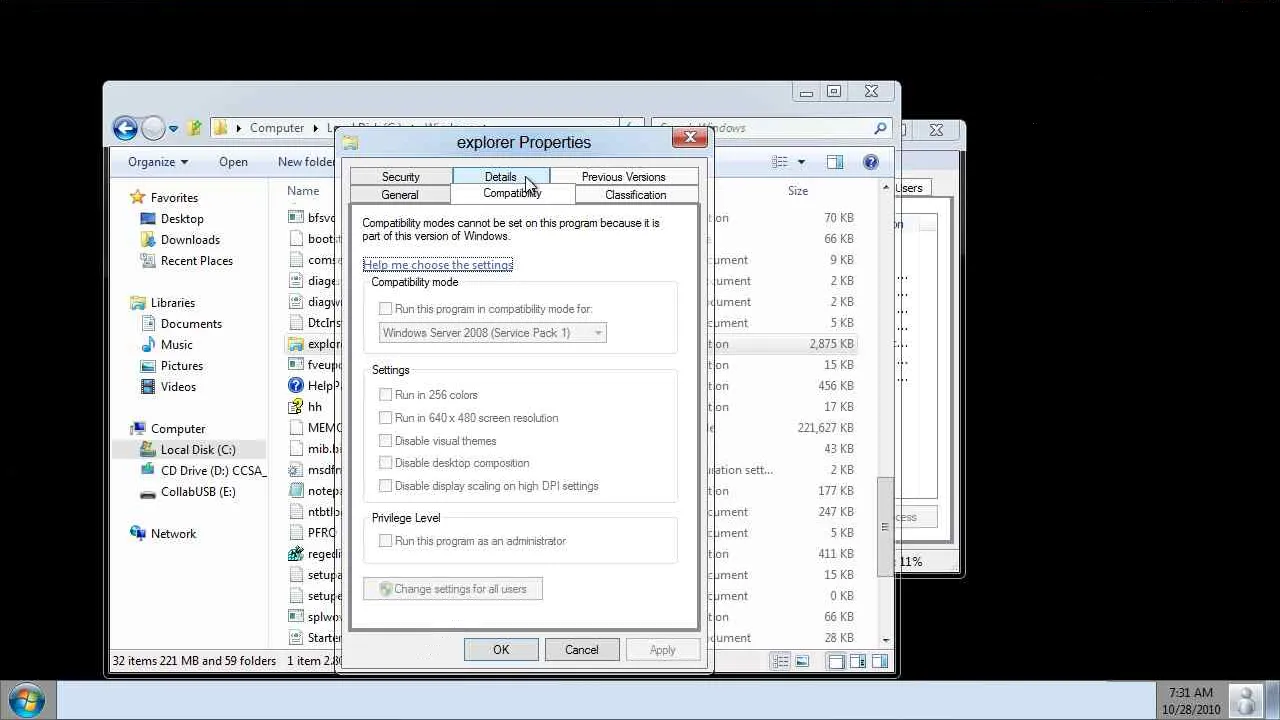Click Cancel in explorer Properties
Viewport: 1280px width, 720px height.
coord(582,650)
